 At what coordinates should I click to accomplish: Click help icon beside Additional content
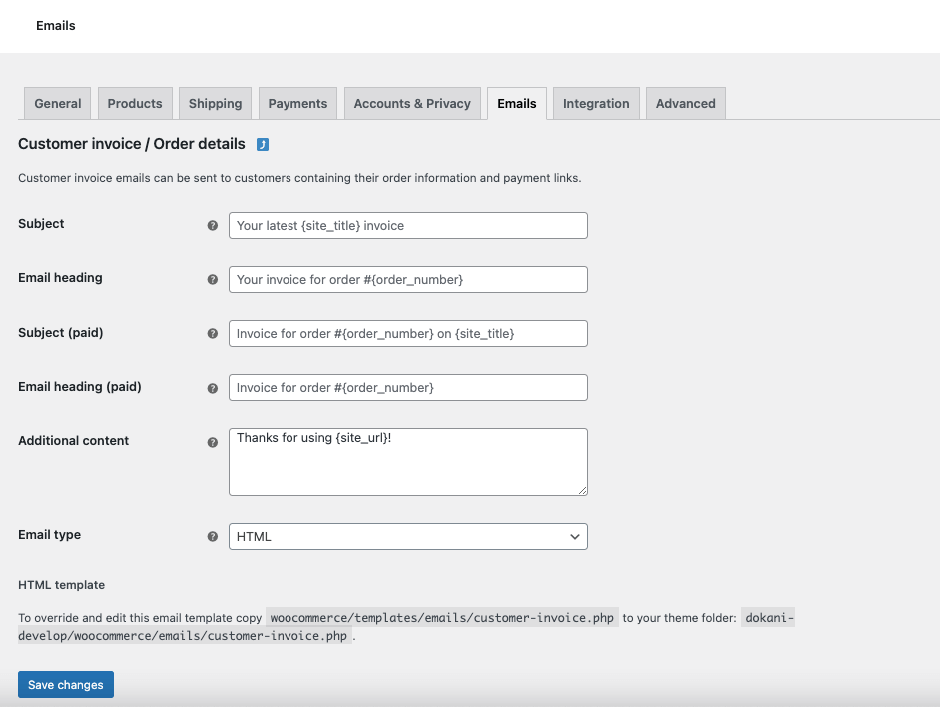point(213,442)
